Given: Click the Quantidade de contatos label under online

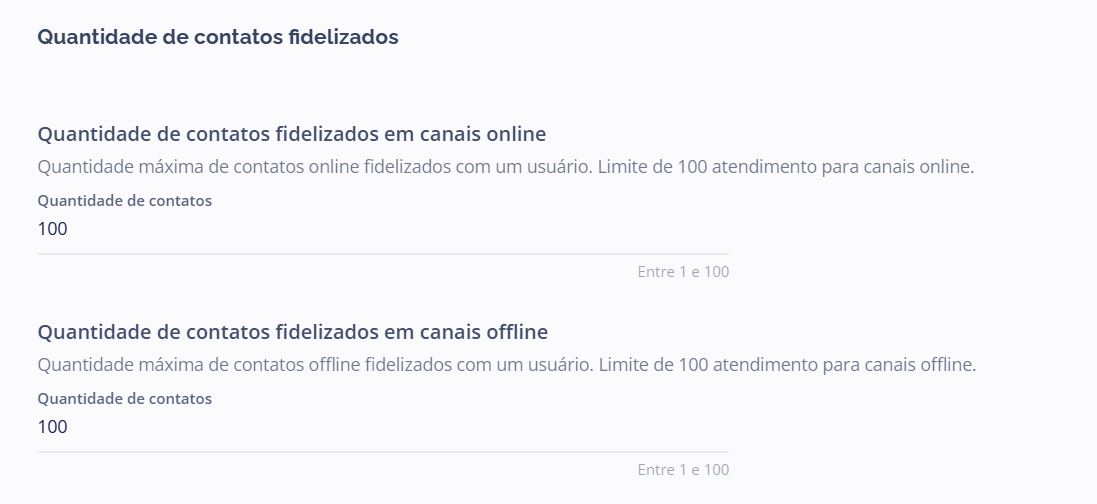Looking at the screenshot, I should click(x=124, y=200).
